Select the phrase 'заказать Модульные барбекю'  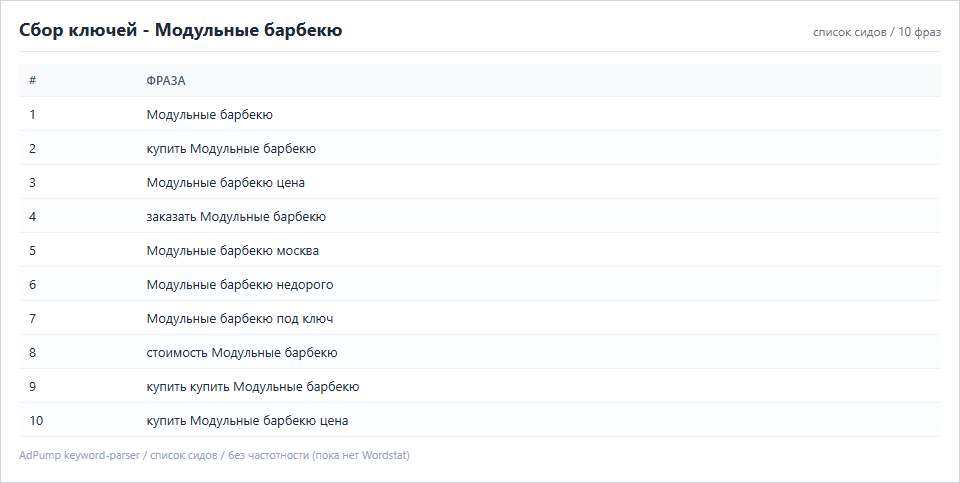point(236,217)
